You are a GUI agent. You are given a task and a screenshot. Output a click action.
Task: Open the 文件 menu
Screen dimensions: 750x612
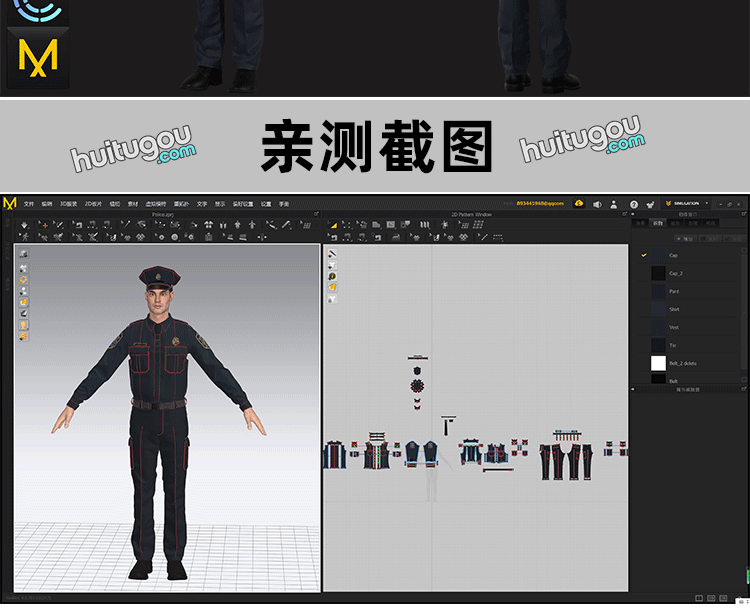click(x=29, y=203)
